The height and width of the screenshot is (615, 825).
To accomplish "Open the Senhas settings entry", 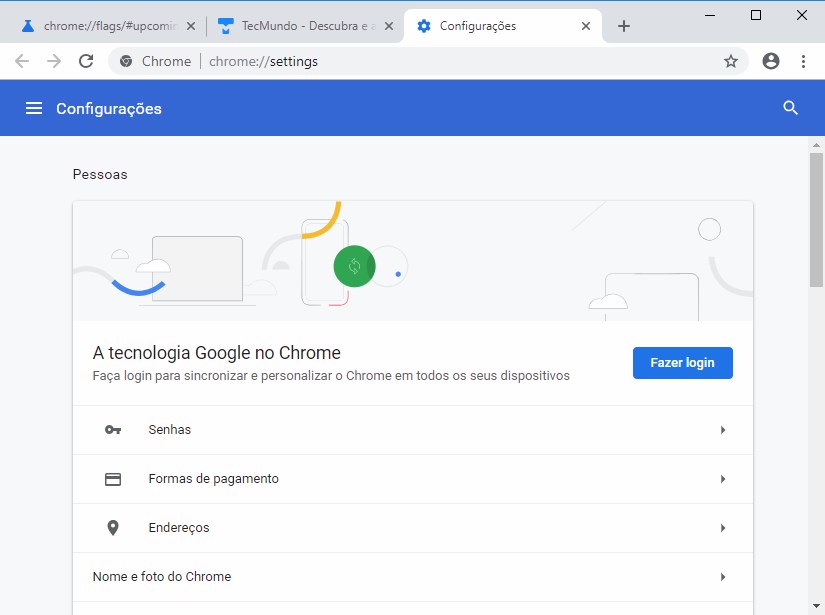I will pyautogui.click(x=413, y=430).
